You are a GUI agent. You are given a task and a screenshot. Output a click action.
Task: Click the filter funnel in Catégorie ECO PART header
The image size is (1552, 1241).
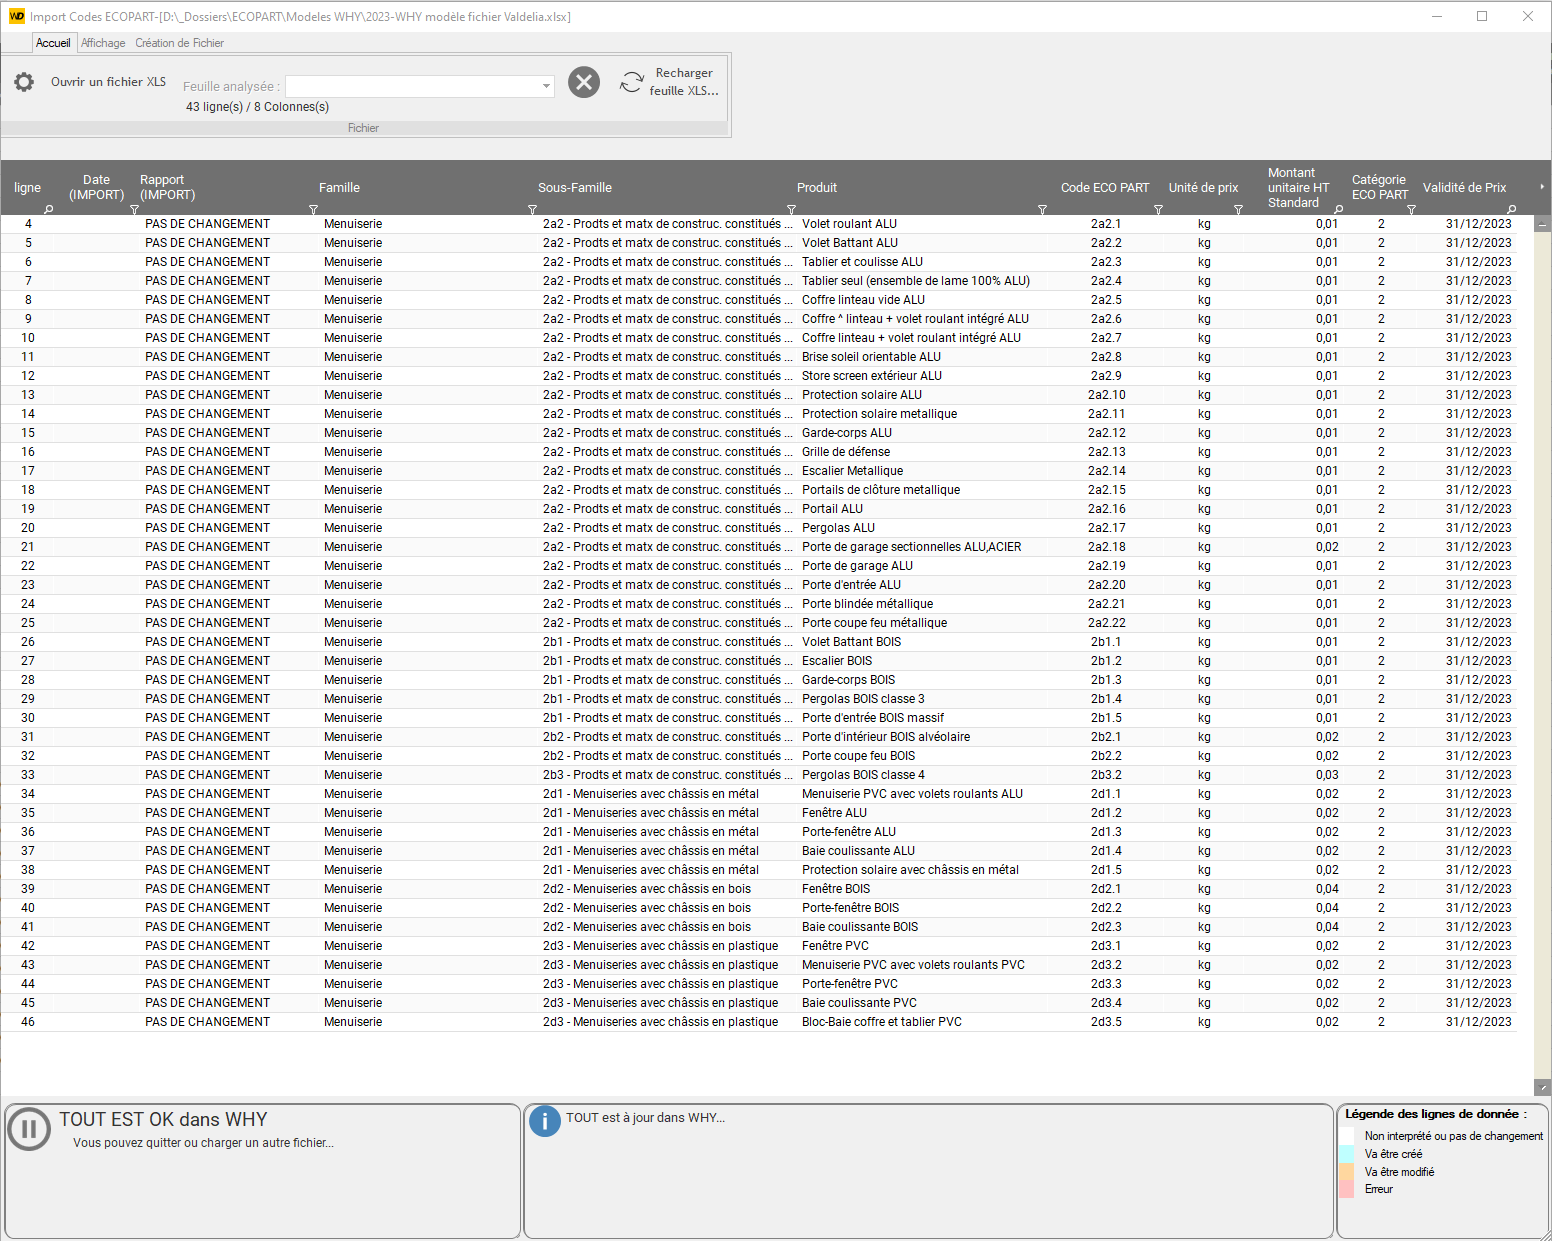click(1411, 210)
